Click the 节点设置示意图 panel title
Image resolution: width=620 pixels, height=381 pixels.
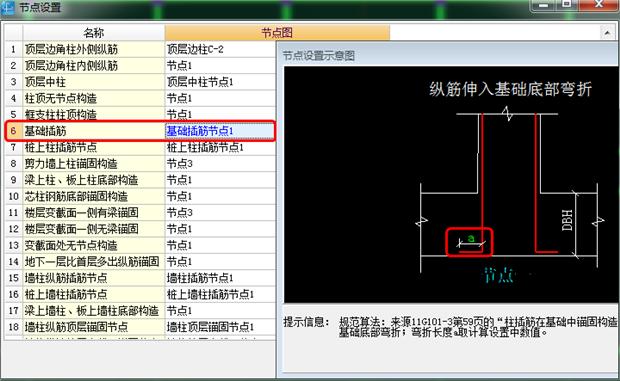tap(319, 56)
